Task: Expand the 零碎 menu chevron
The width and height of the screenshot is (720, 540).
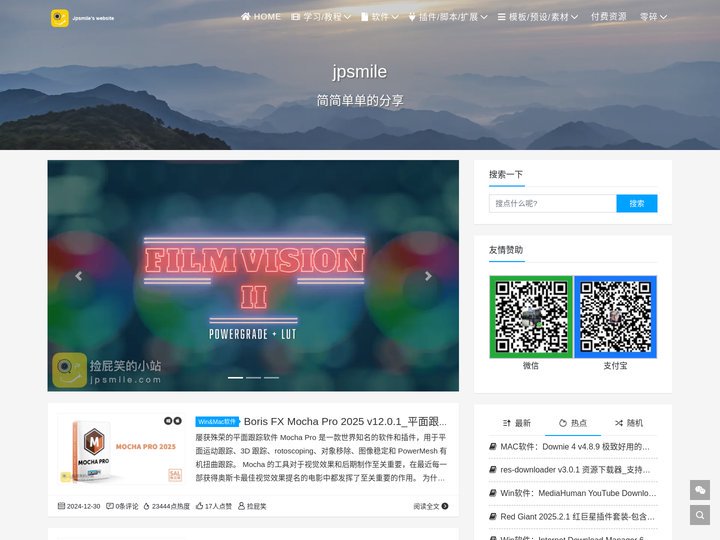Action: (664, 17)
